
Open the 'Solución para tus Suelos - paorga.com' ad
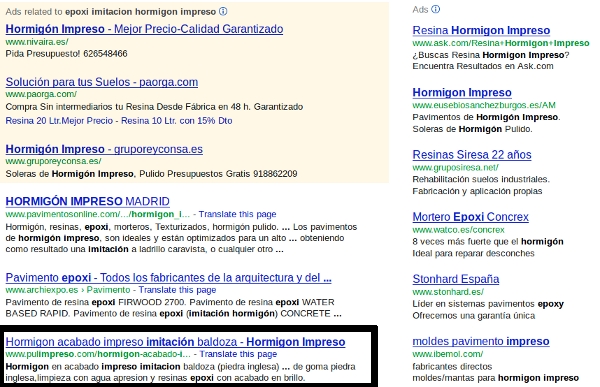[x=102, y=82]
